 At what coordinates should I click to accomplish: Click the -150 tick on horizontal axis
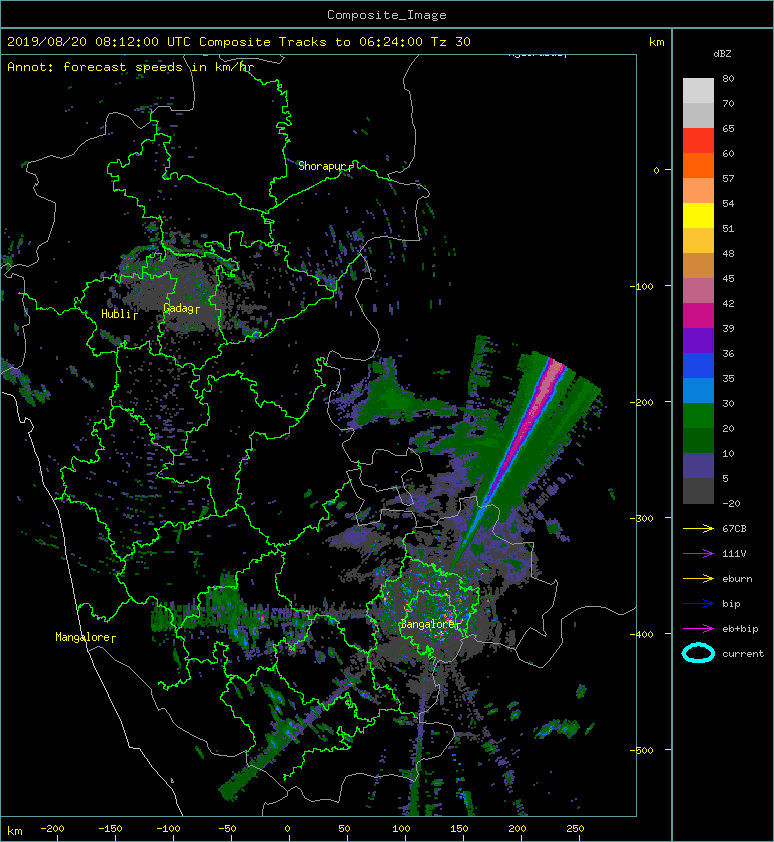point(110,829)
